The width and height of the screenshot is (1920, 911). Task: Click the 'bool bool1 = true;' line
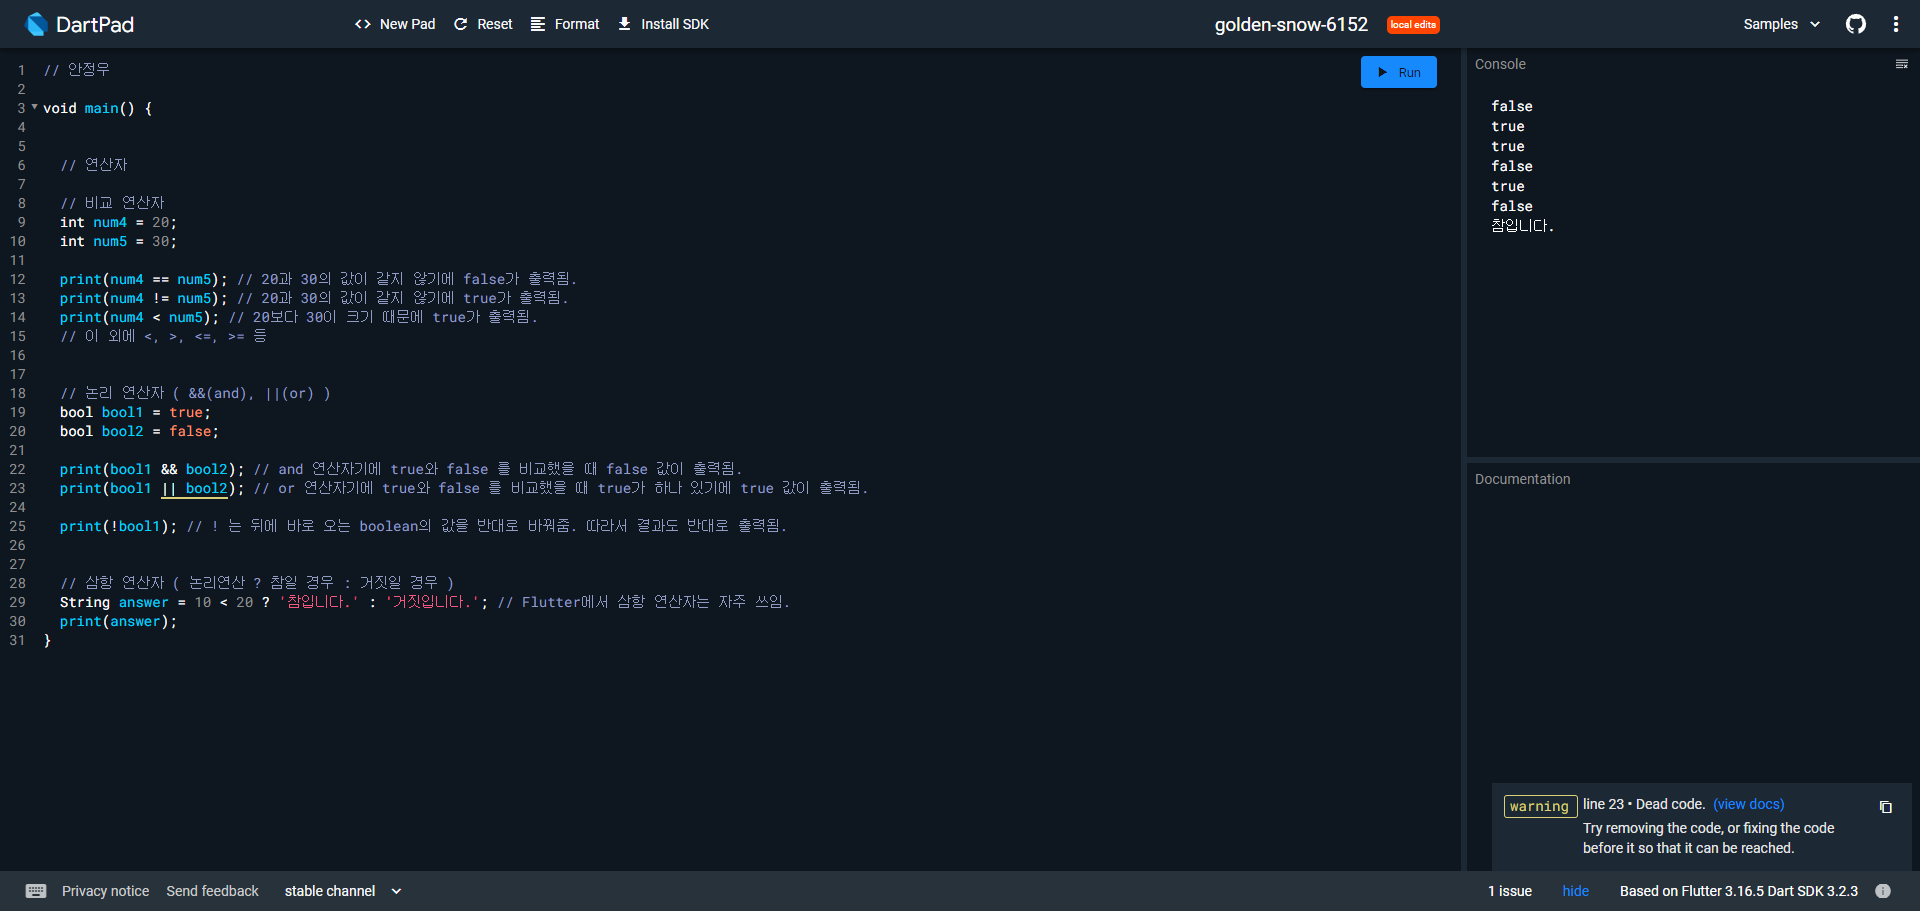(x=135, y=412)
